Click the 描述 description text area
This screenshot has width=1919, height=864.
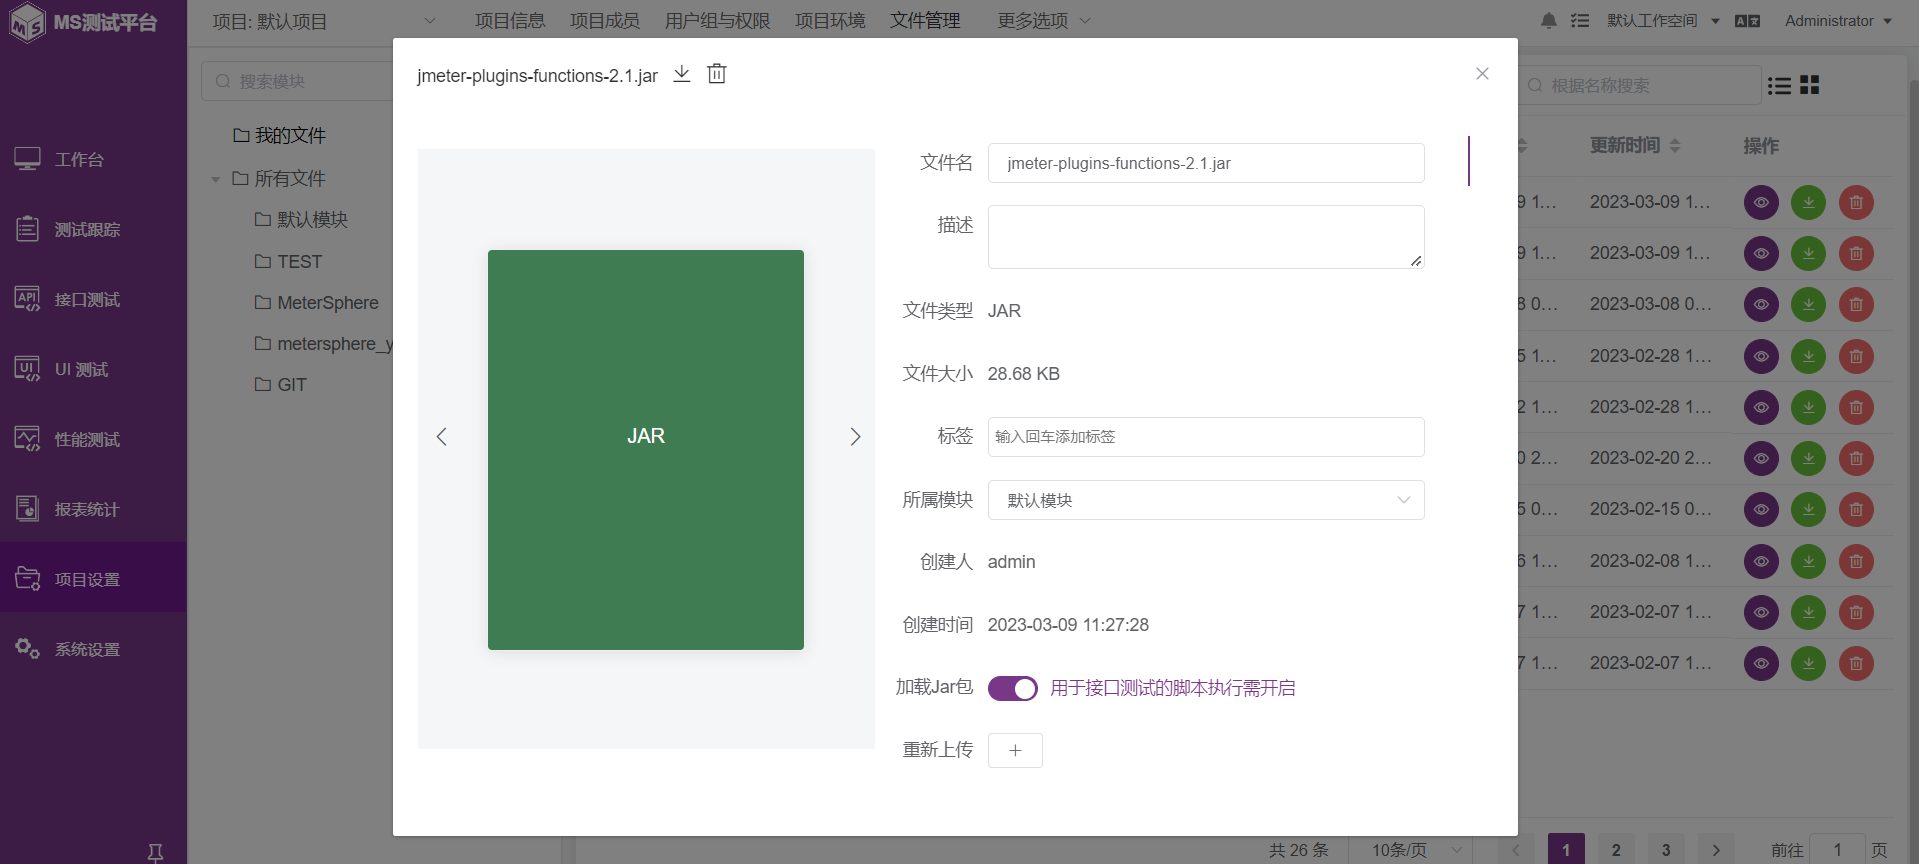pos(1206,237)
